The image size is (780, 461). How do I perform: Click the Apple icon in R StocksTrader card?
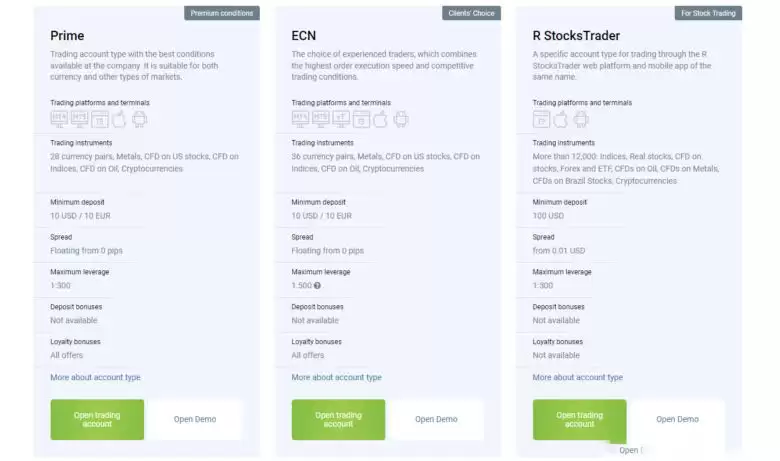coord(560,119)
